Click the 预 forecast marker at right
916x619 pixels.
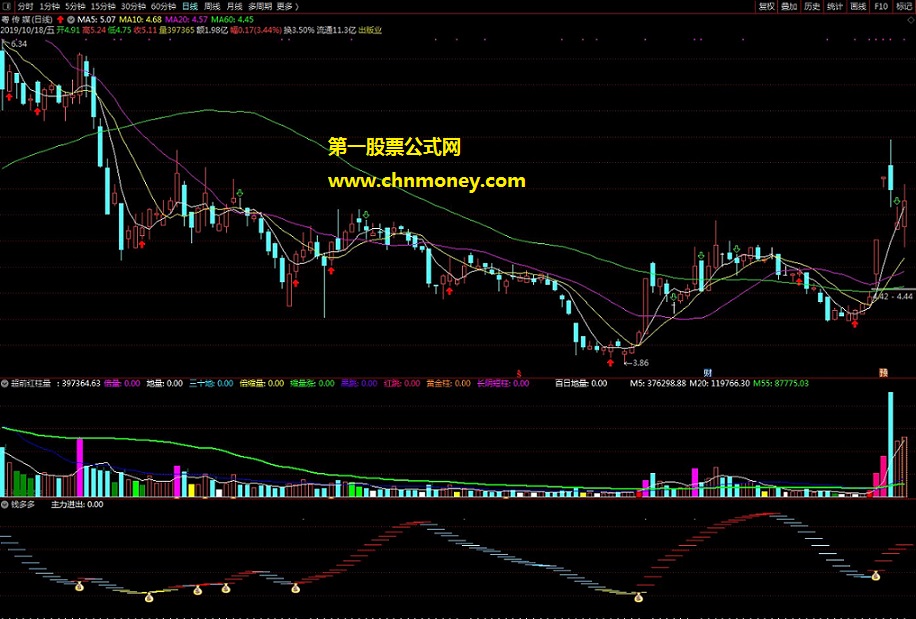[884, 373]
